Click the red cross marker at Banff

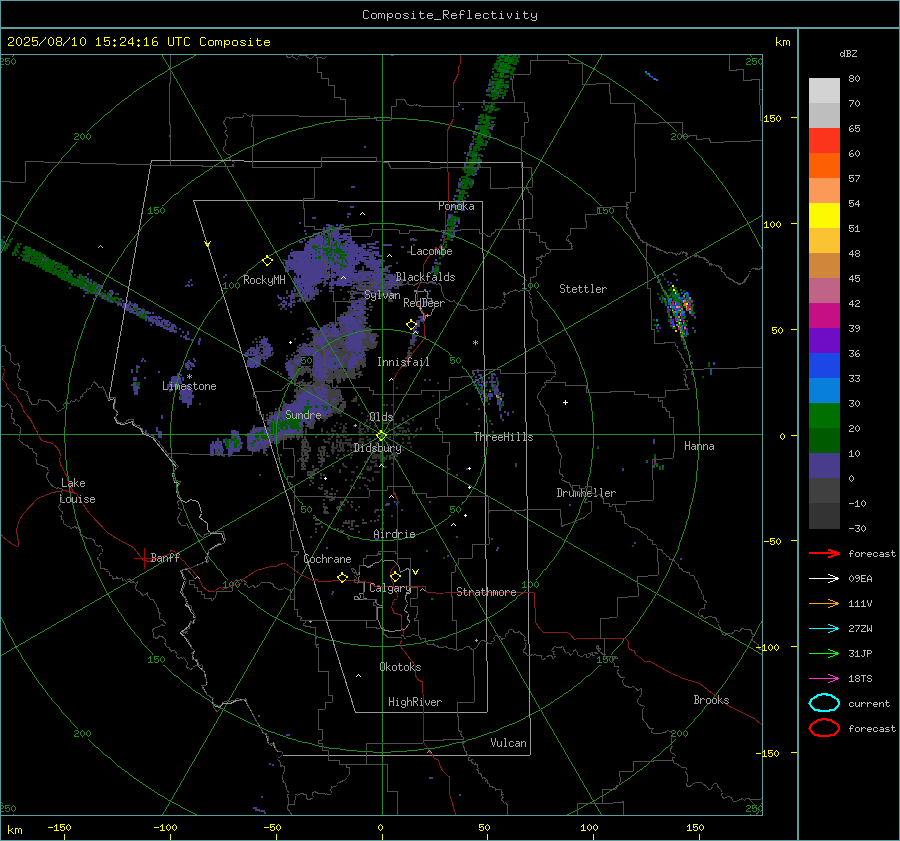point(142,558)
